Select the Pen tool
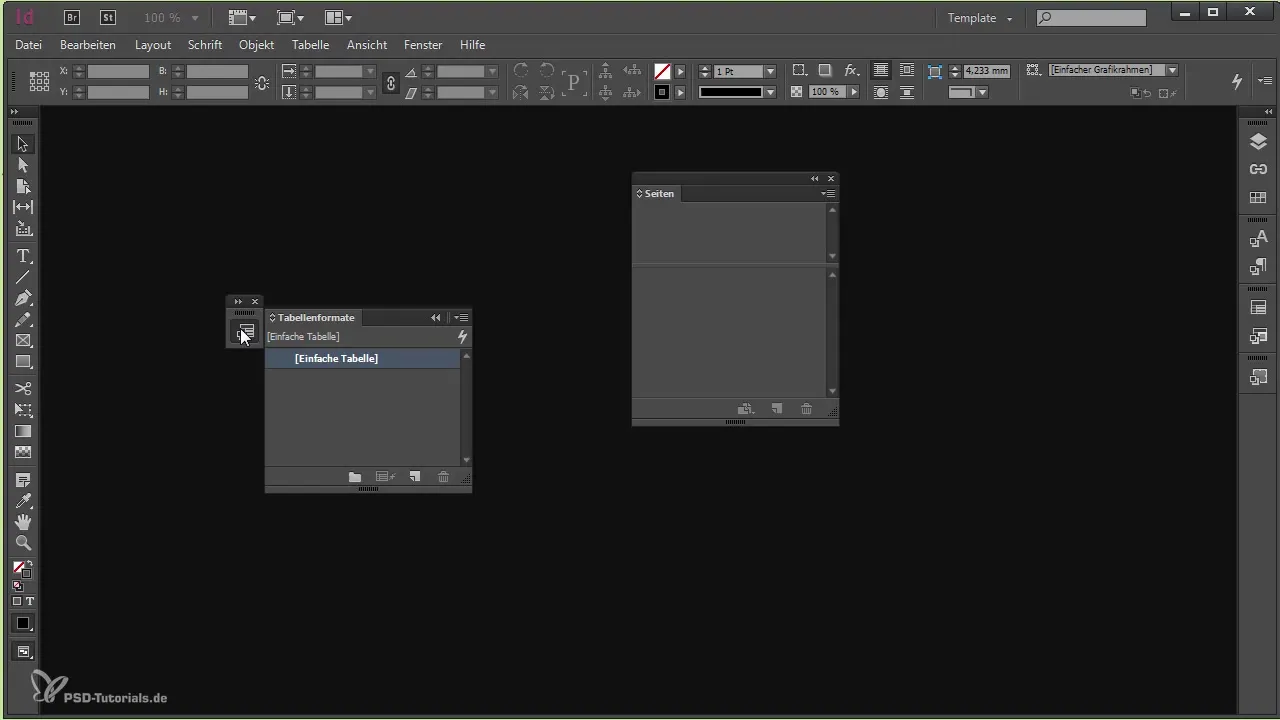1280x720 pixels. pos(23,298)
